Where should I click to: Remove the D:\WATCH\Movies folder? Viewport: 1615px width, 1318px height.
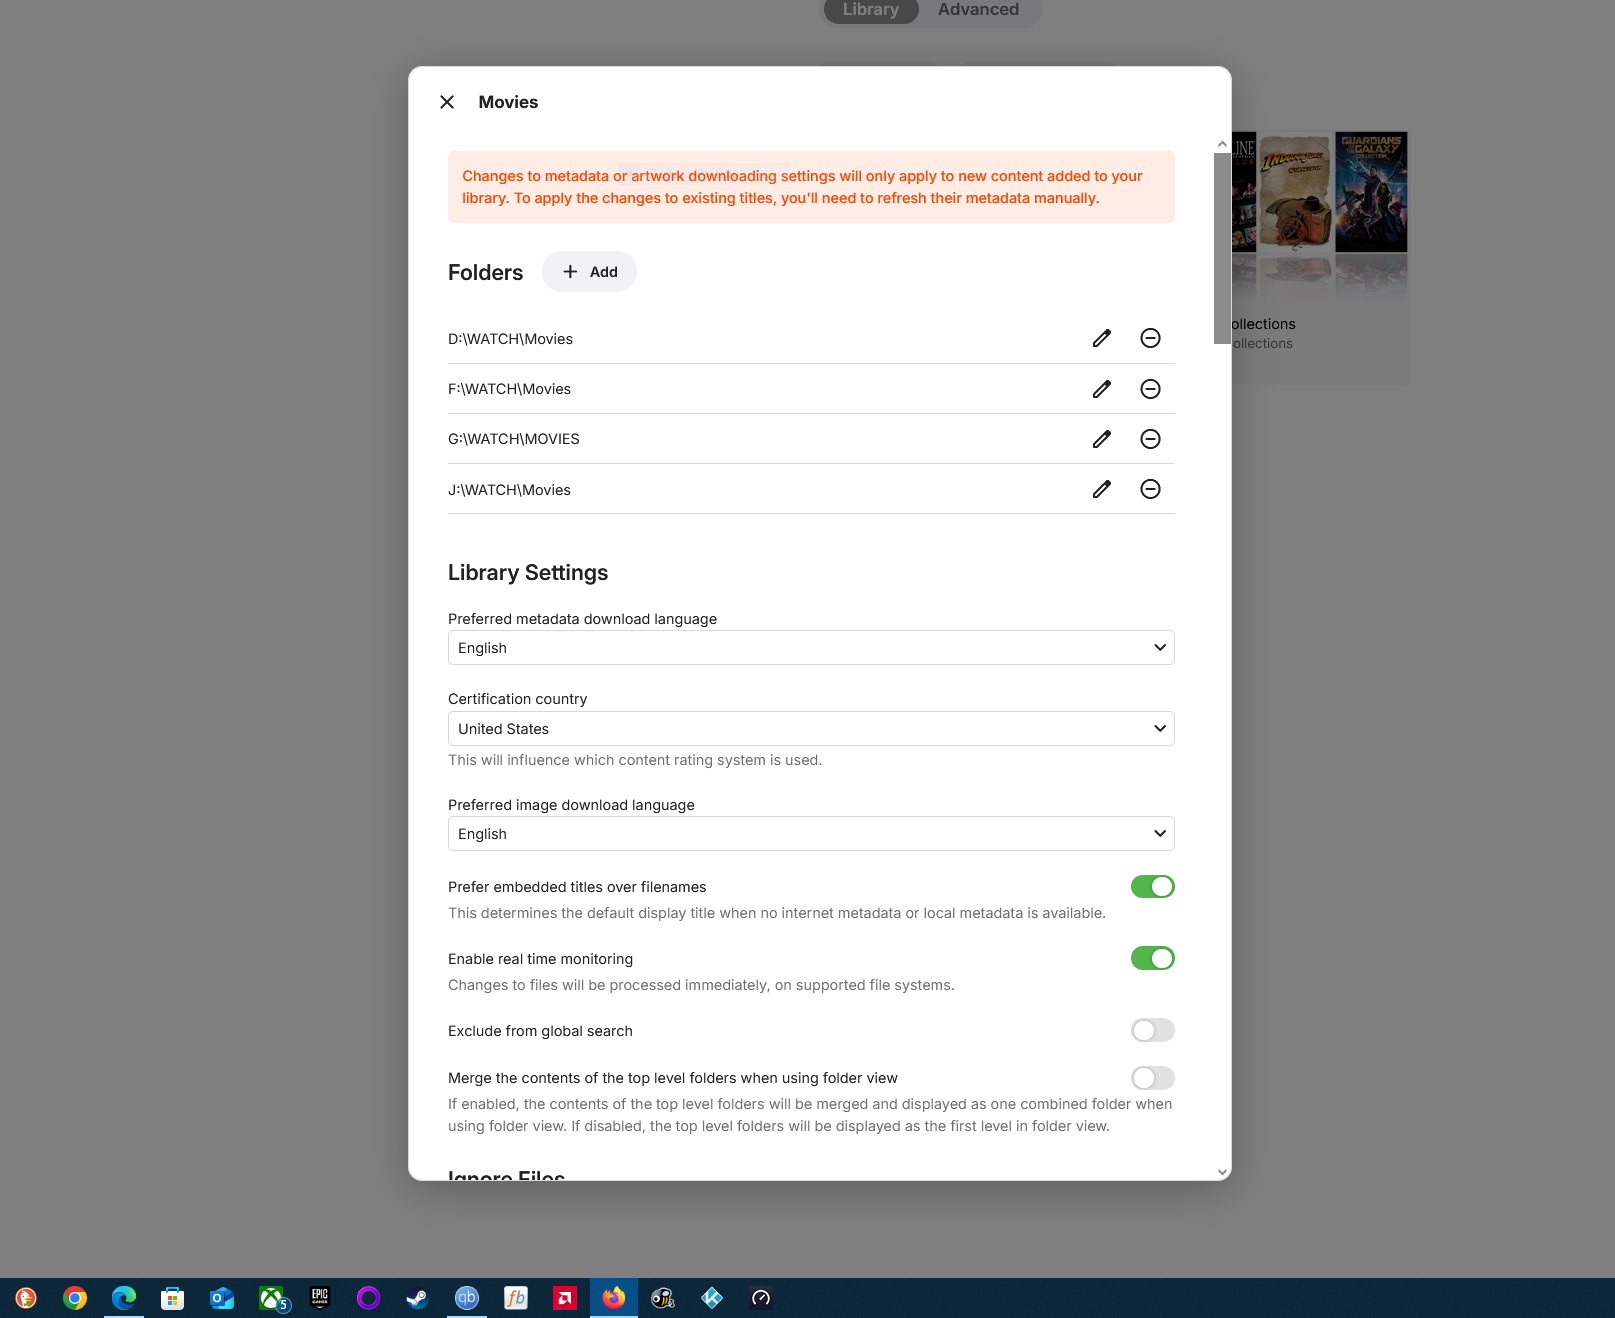coord(1150,338)
